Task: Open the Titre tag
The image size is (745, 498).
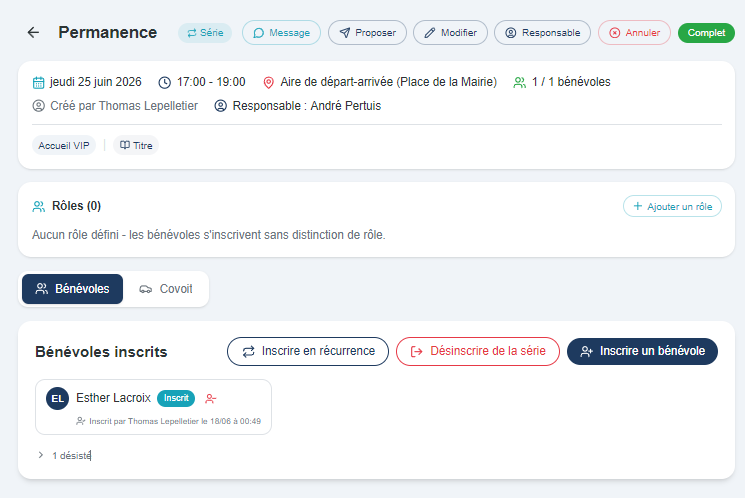Action: coord(136,145)
